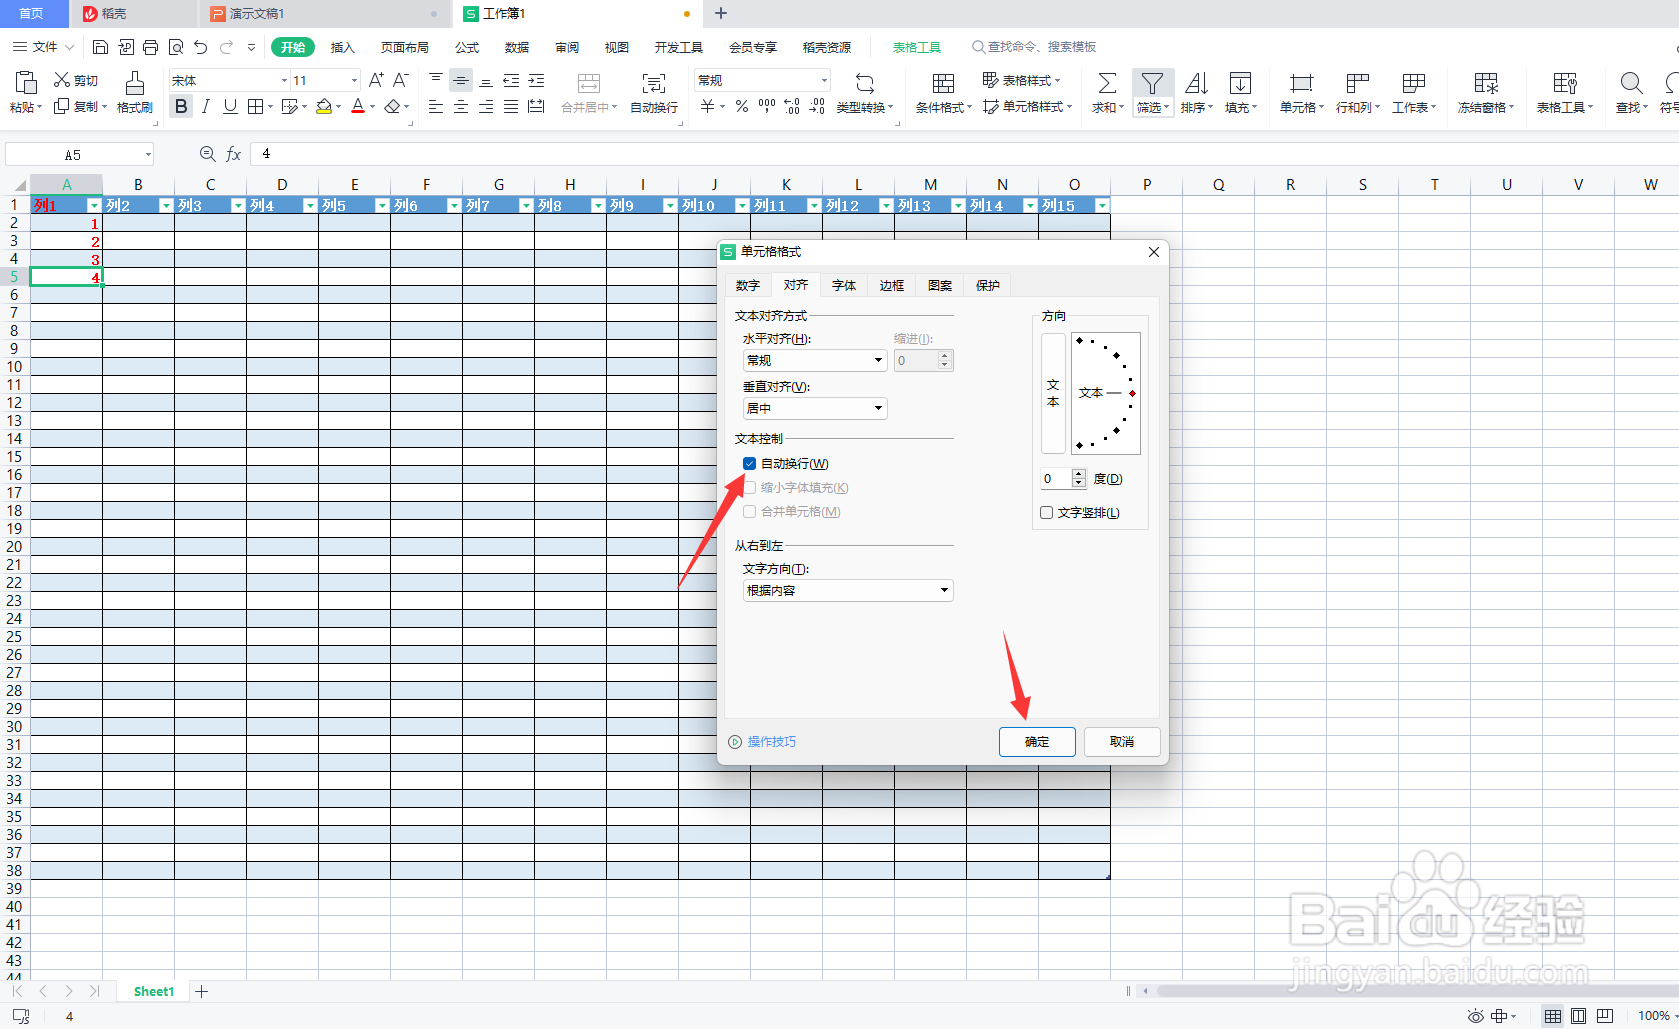Screen dimensions: 1679x1029
Task: Click the yellow fill color bucket swatch
Action: point(324,106)
